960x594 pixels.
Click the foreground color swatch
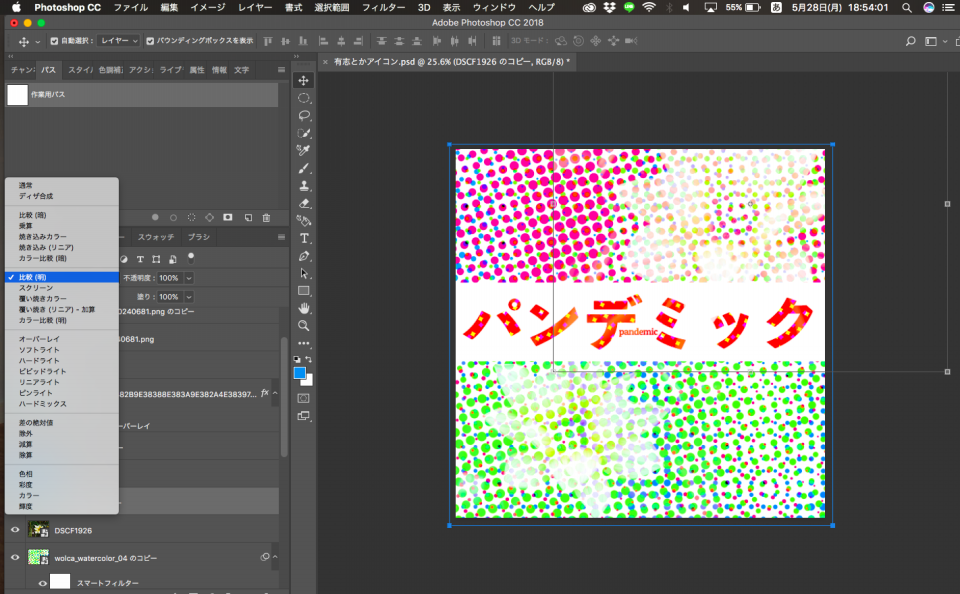click(300, 373)
